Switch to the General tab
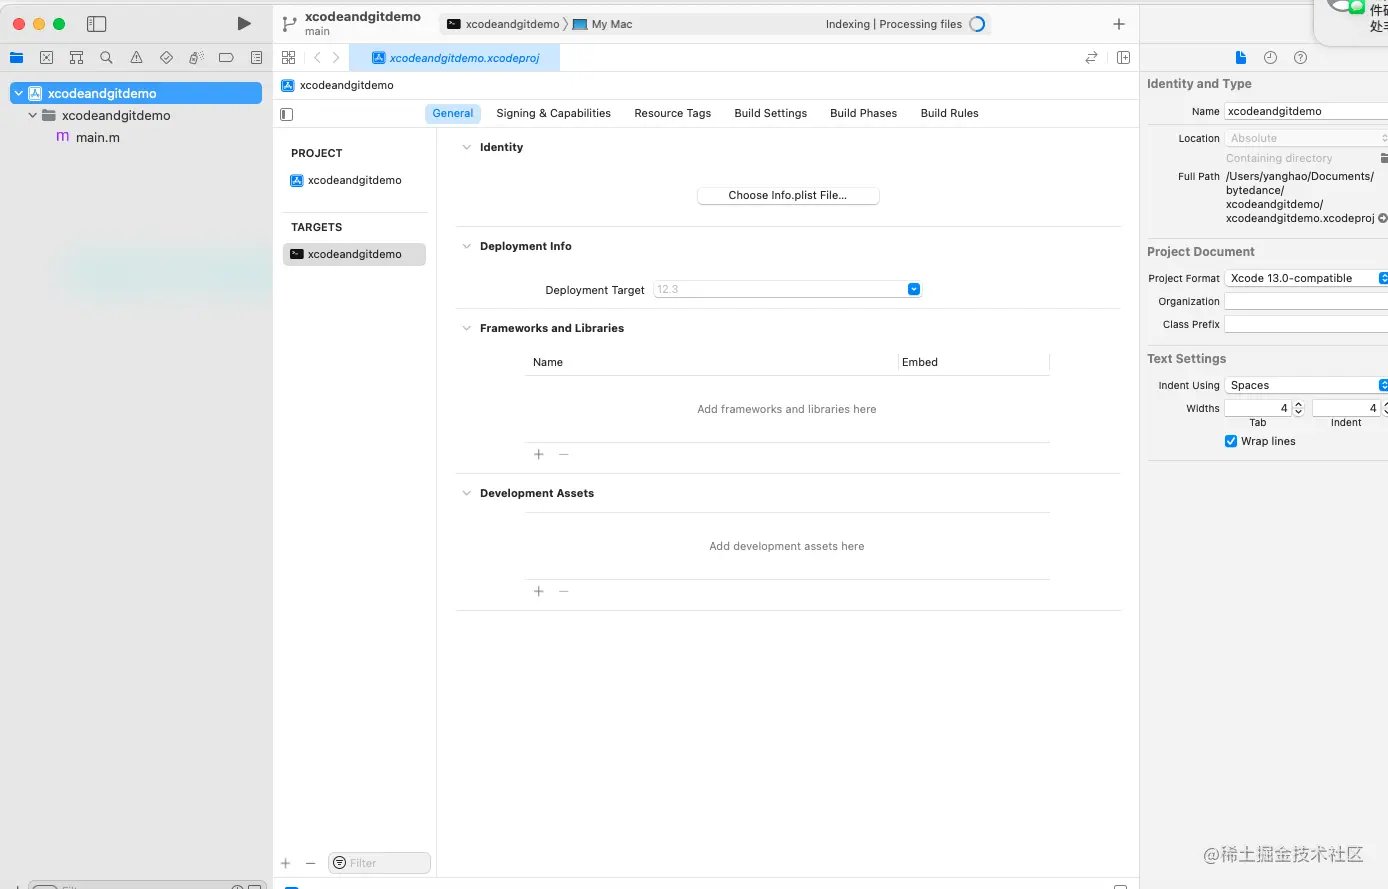Image resolution: width=1388 pixels, height=889 pixels. pyautogui.click(x=453, y=113)
